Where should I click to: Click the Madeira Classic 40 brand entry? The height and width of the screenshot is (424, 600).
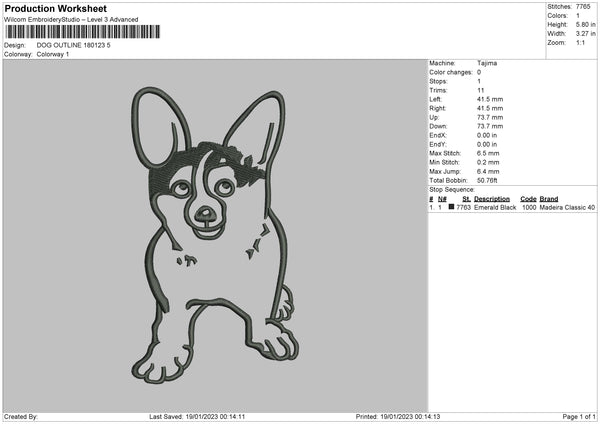click(x=567, y=207)
